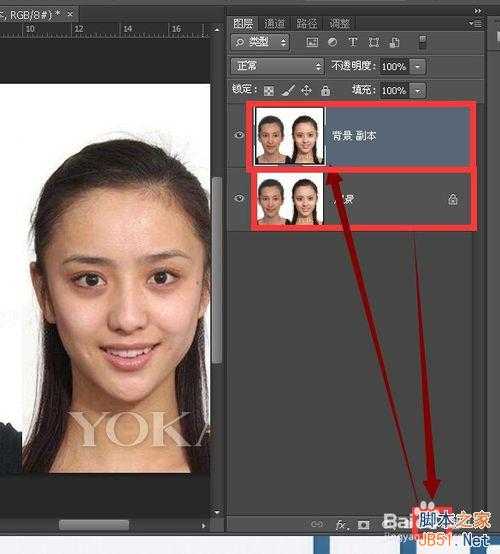The image size is (500, 554).
Task: Click the 填充 label
Action: point(363,90)
